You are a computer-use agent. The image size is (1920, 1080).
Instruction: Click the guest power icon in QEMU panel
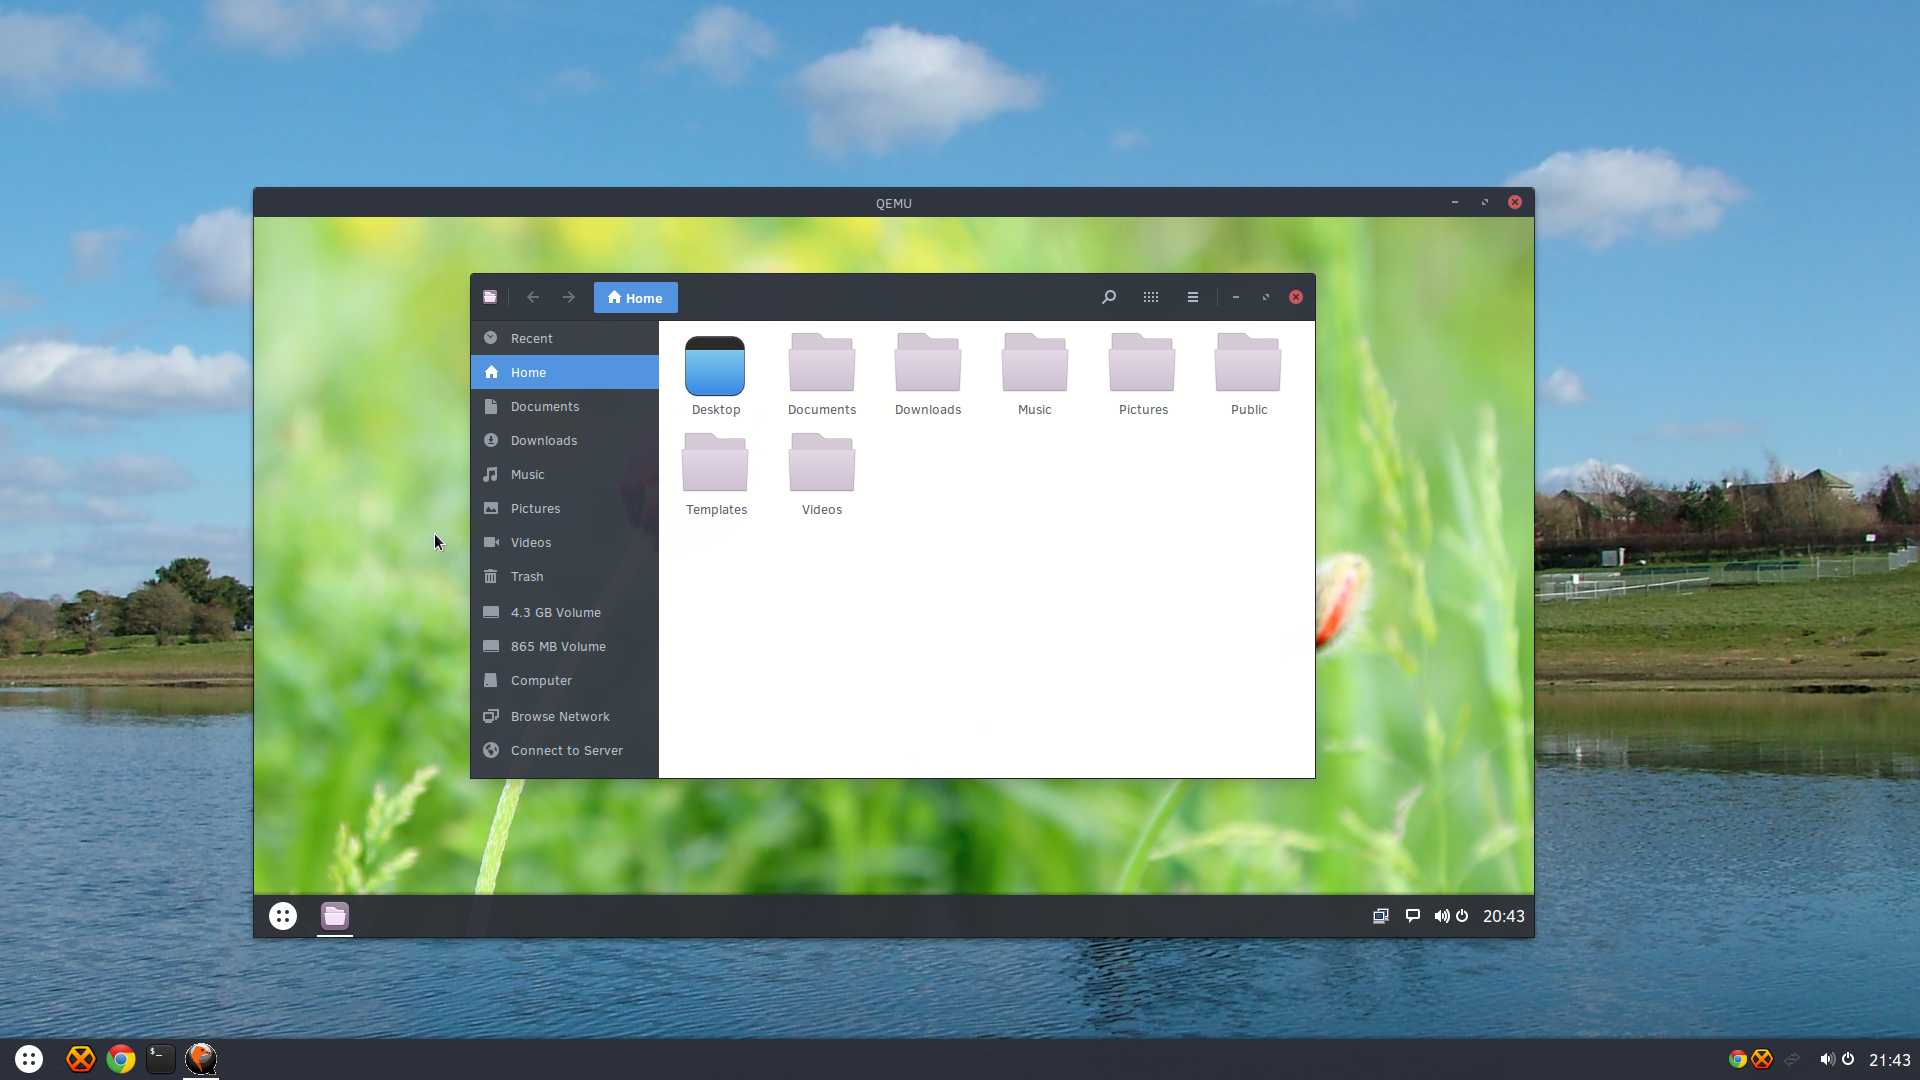[1462, 916]
